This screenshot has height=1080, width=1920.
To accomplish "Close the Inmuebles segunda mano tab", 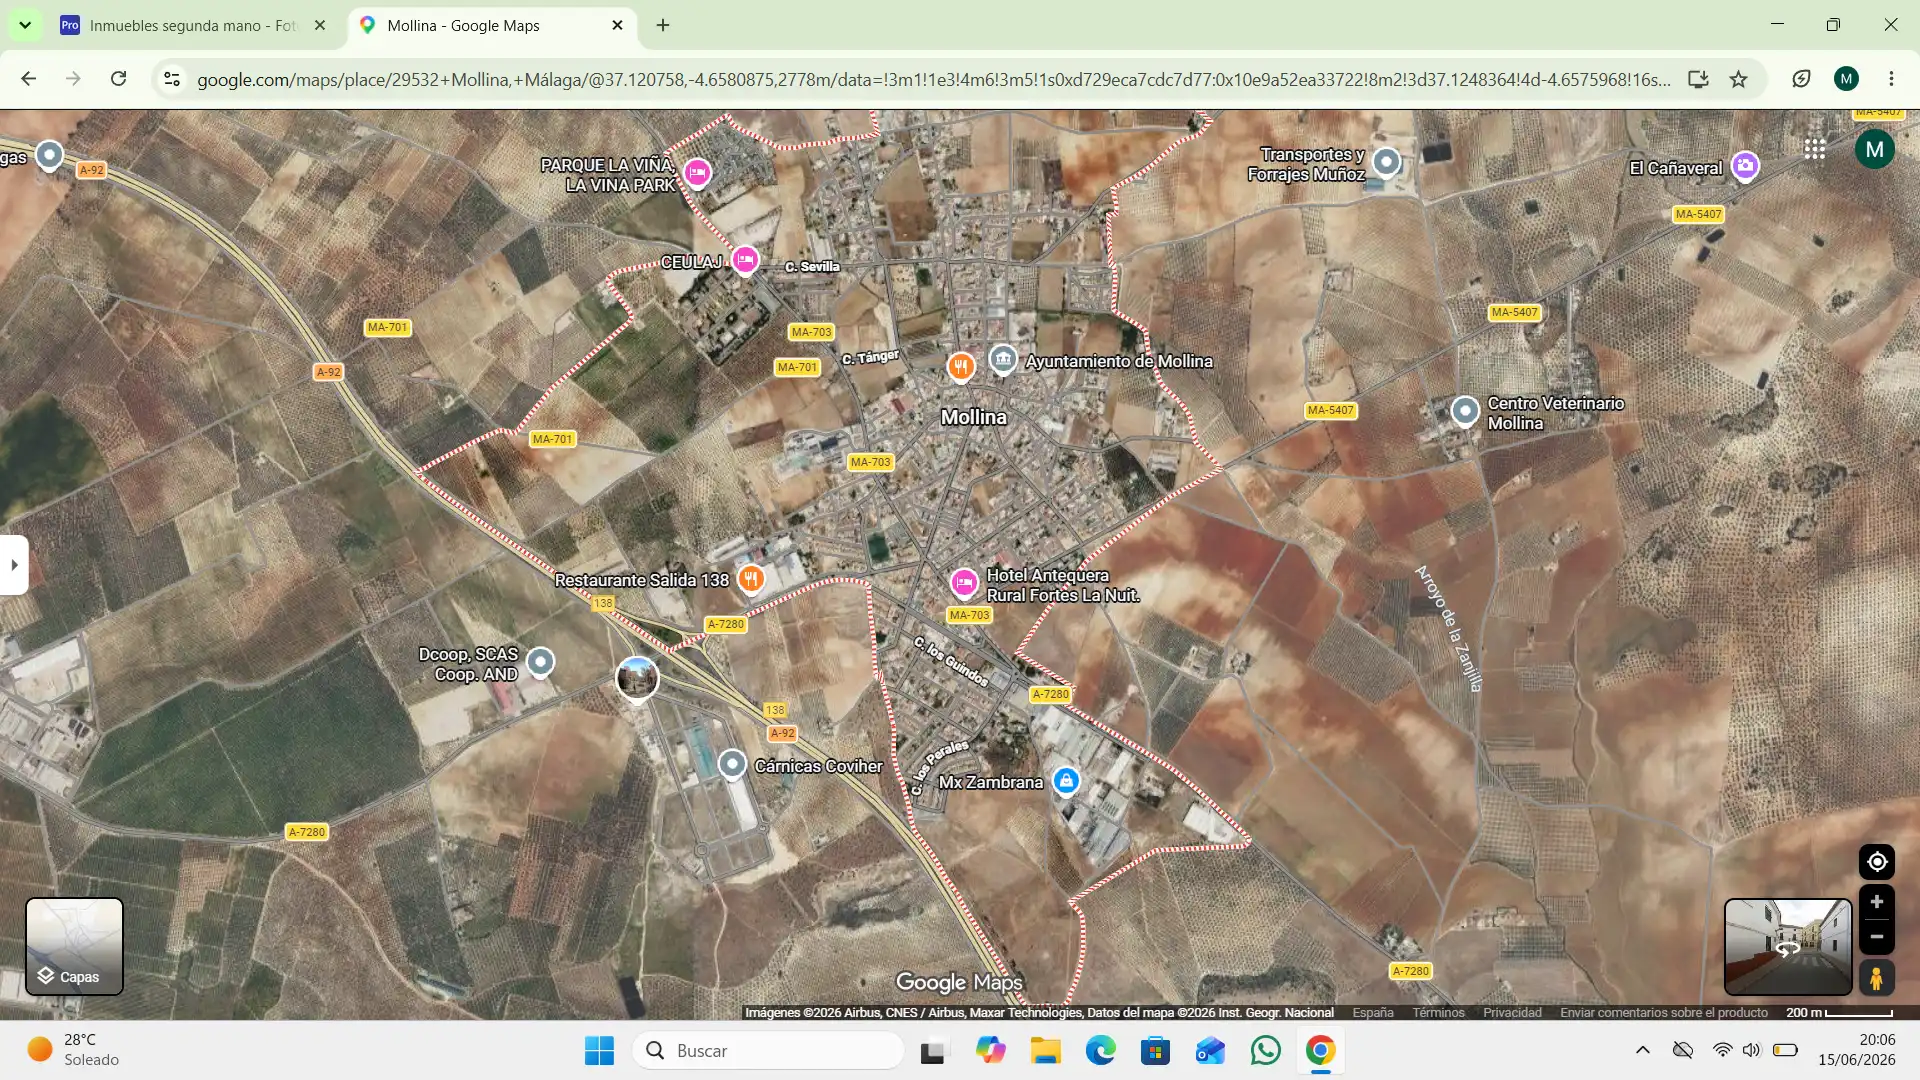I will [x=320, y=26].
